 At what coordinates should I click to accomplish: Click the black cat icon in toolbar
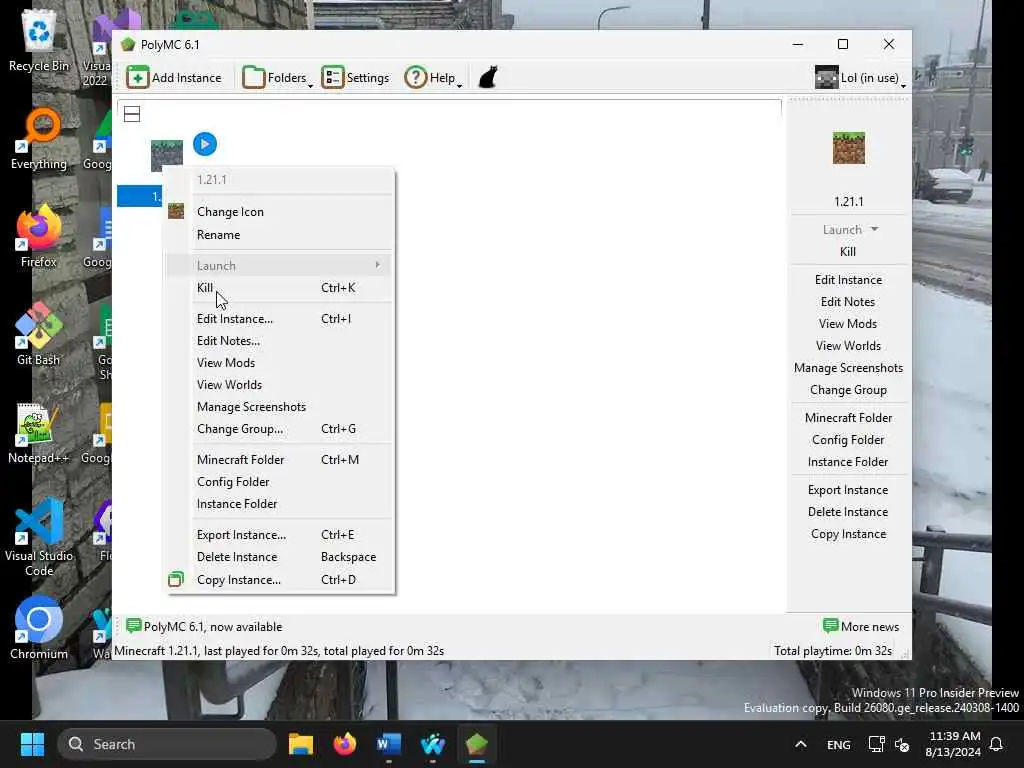tap(488, 77)
